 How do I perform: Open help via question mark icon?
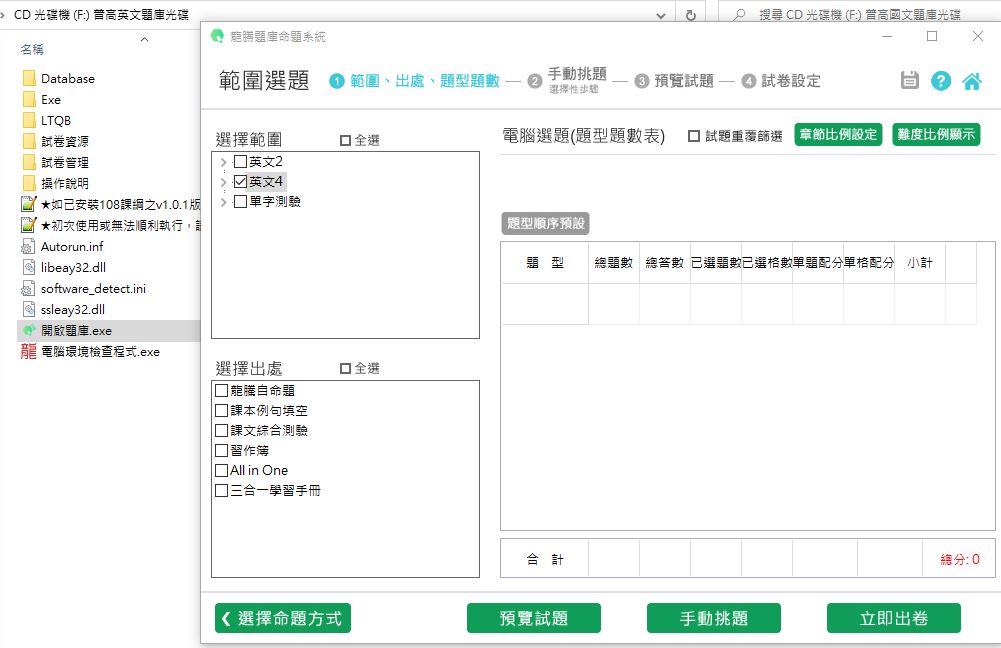(x=940, y=81)
